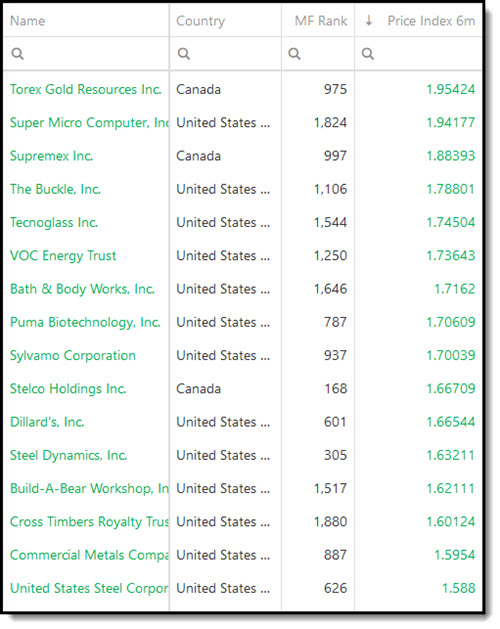This screenshot has height=629, width=500.
Task: Click the search icon under MF Rank column
Action: click(x=294, y=53)
